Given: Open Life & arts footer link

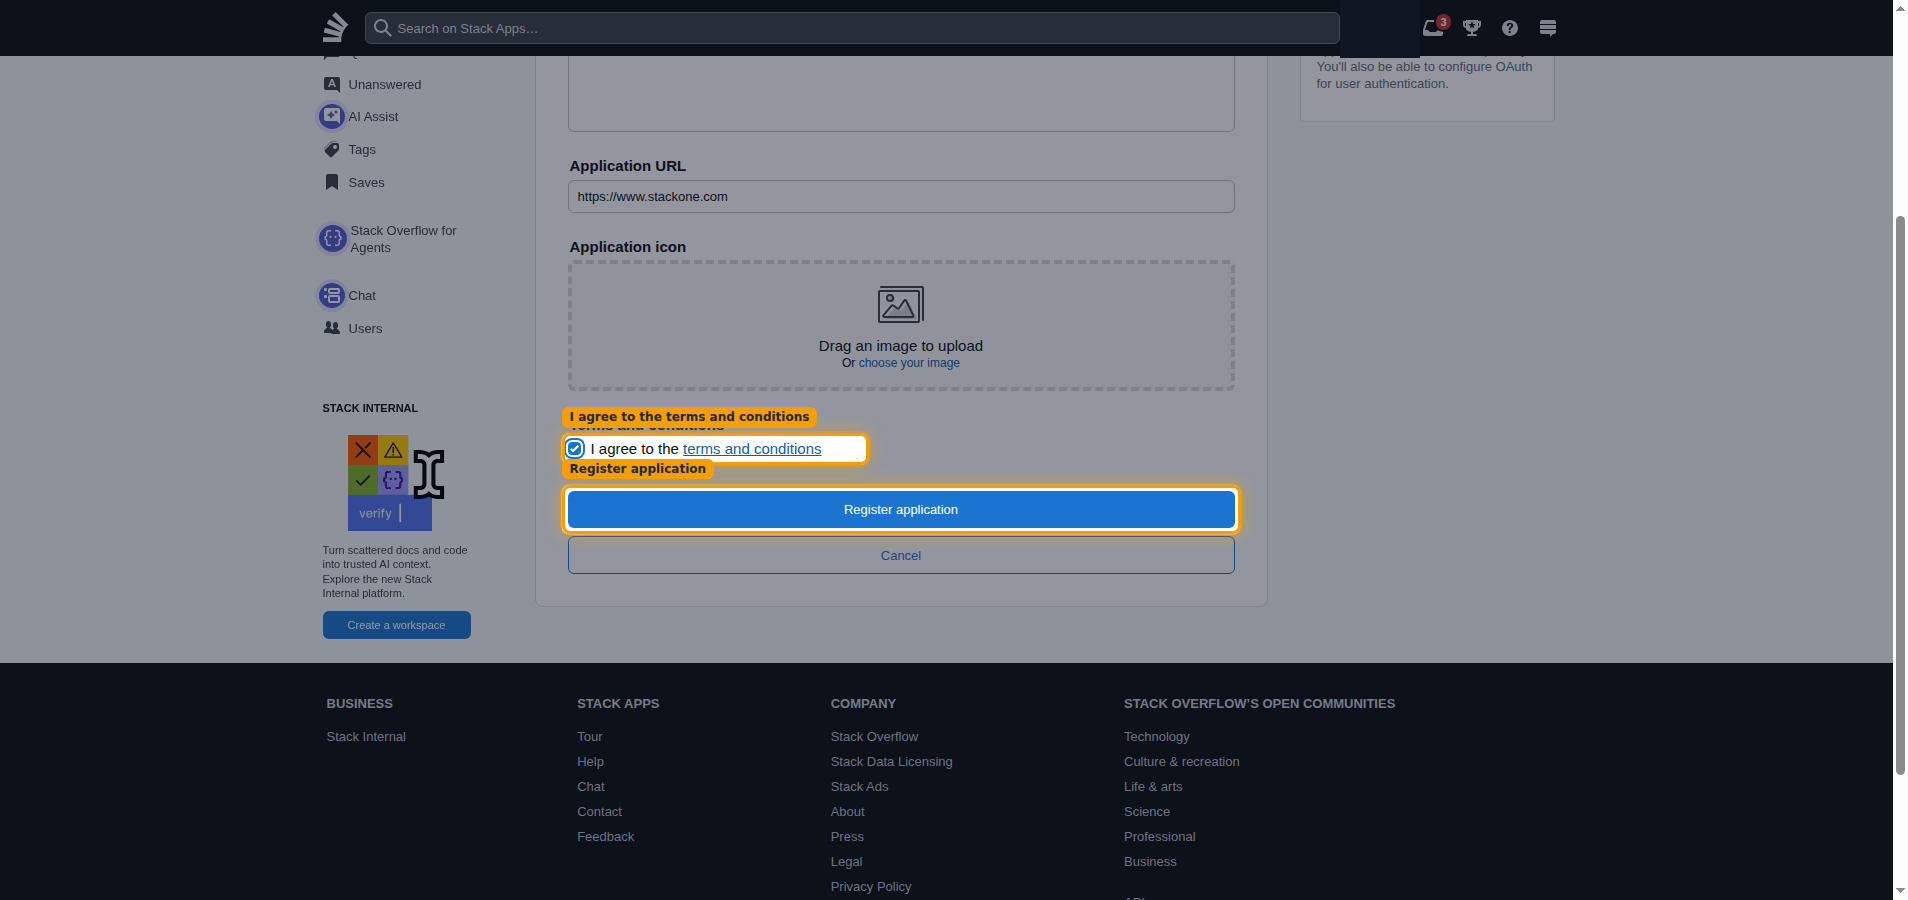Looking at the screenshot, I should pos(1153,787).
